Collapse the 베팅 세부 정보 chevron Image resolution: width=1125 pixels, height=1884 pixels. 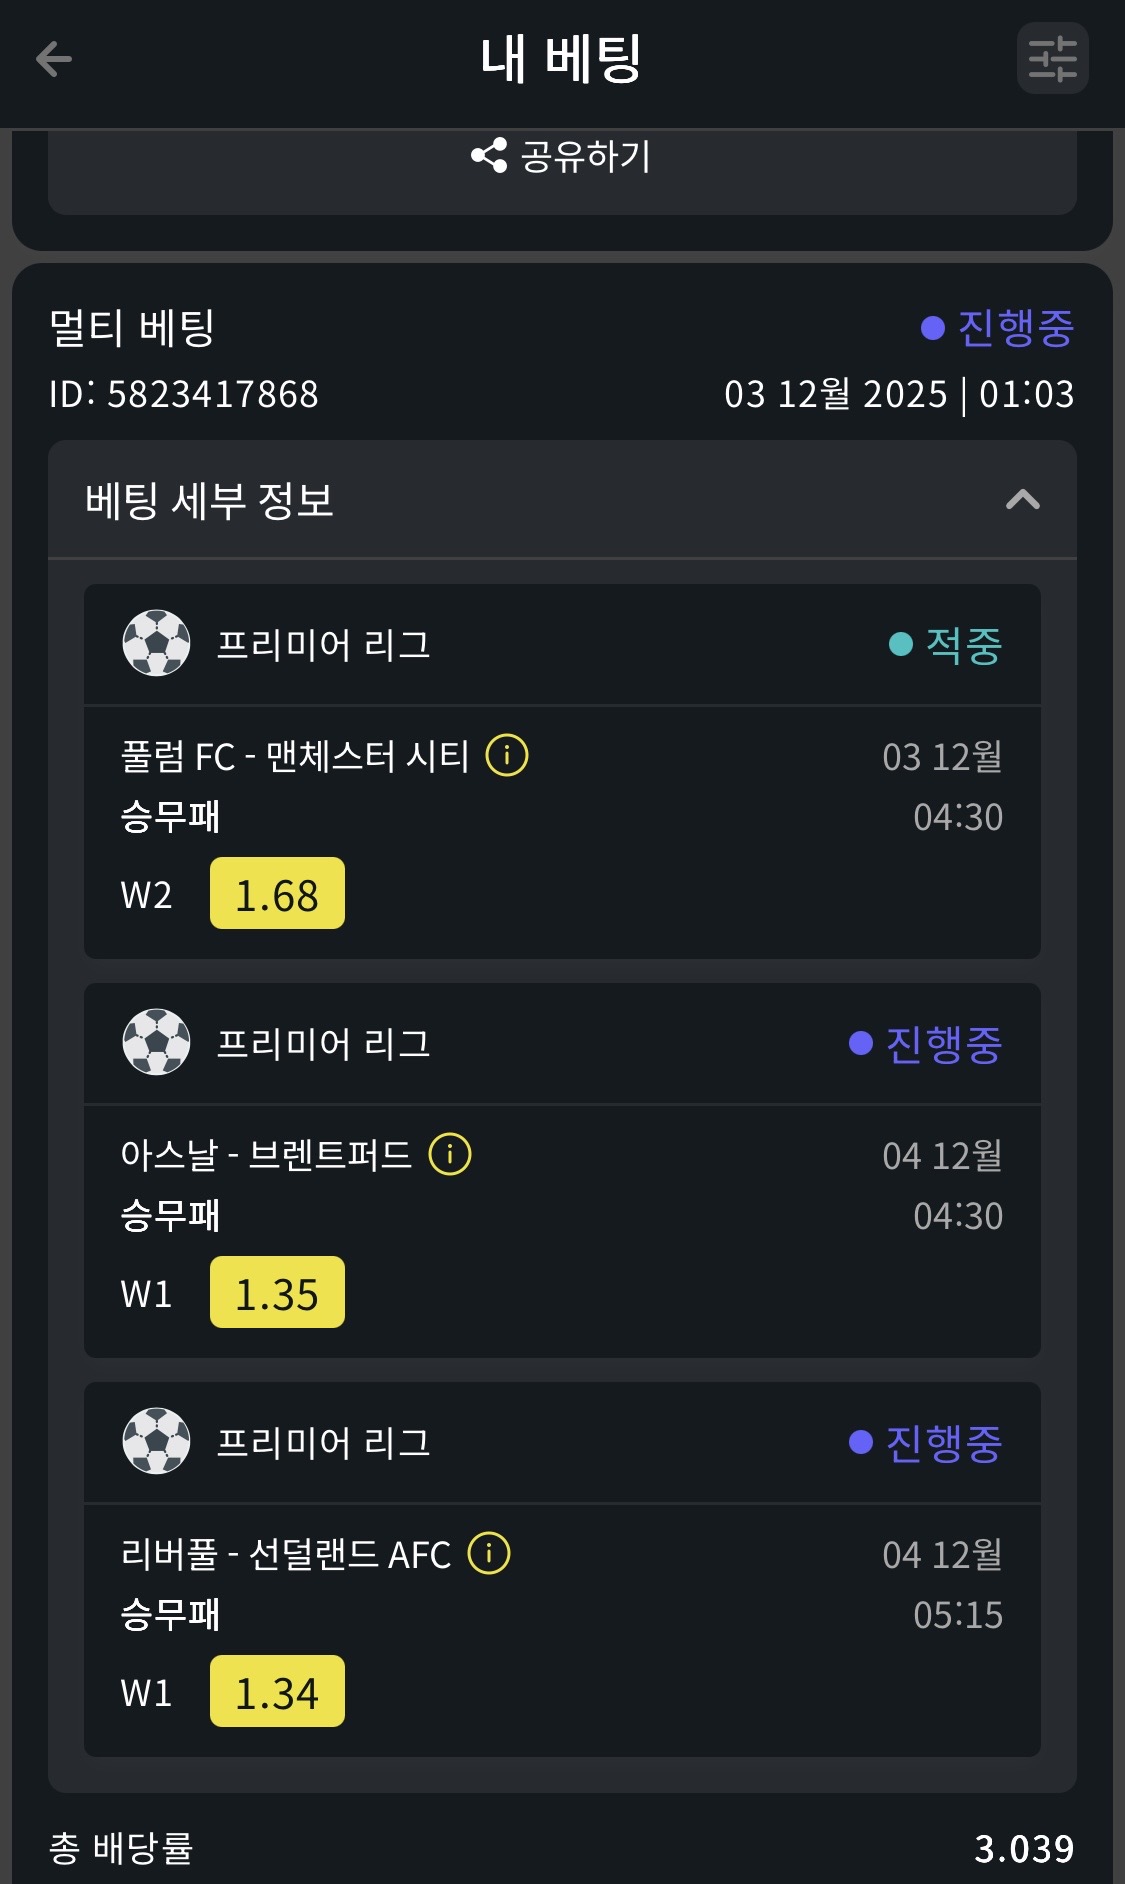[x=1022, y=500]
